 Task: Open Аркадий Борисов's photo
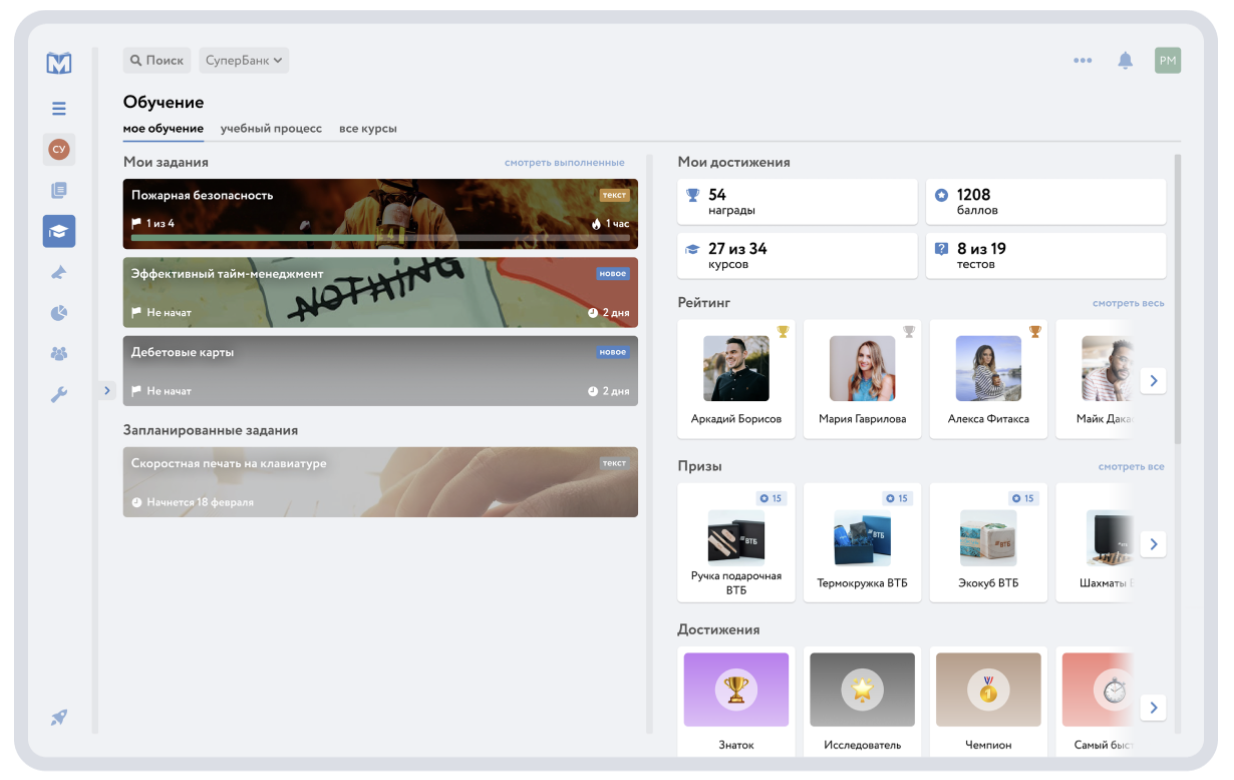click(736, 369)
